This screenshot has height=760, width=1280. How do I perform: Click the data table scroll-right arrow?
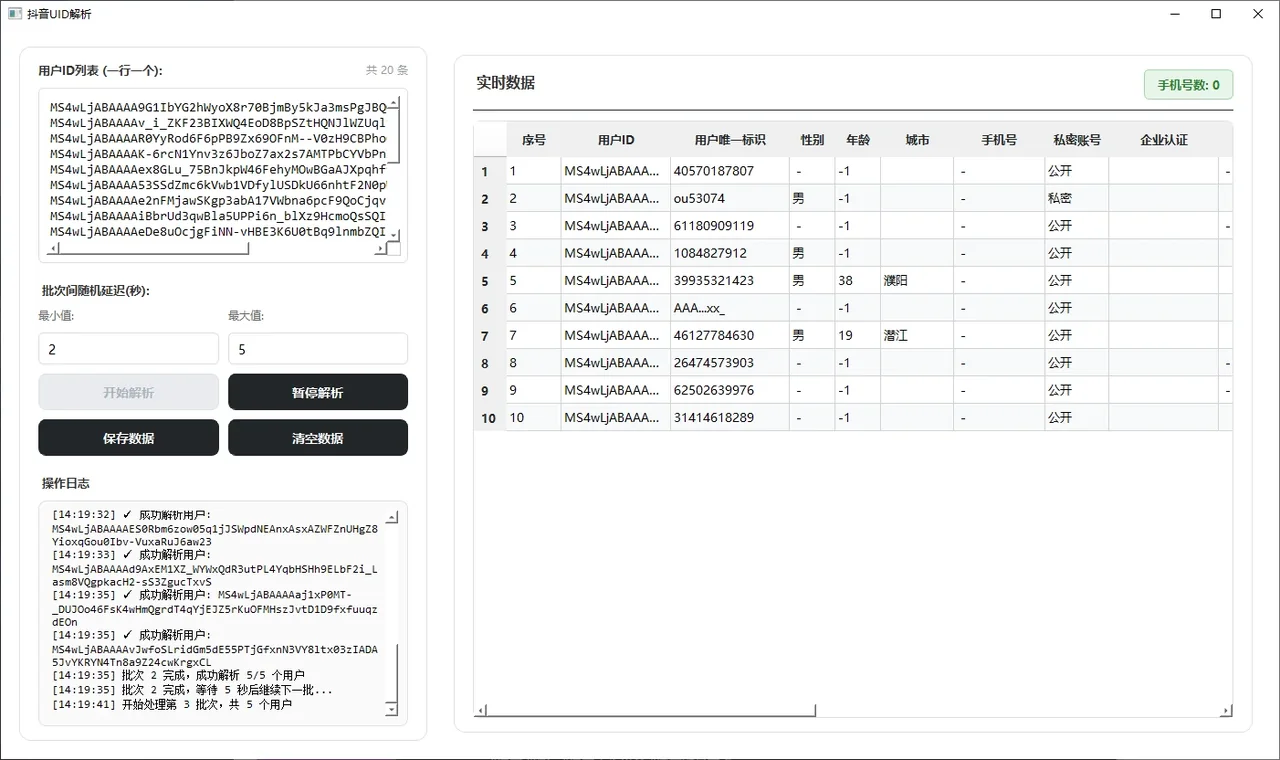[1226, 711]
